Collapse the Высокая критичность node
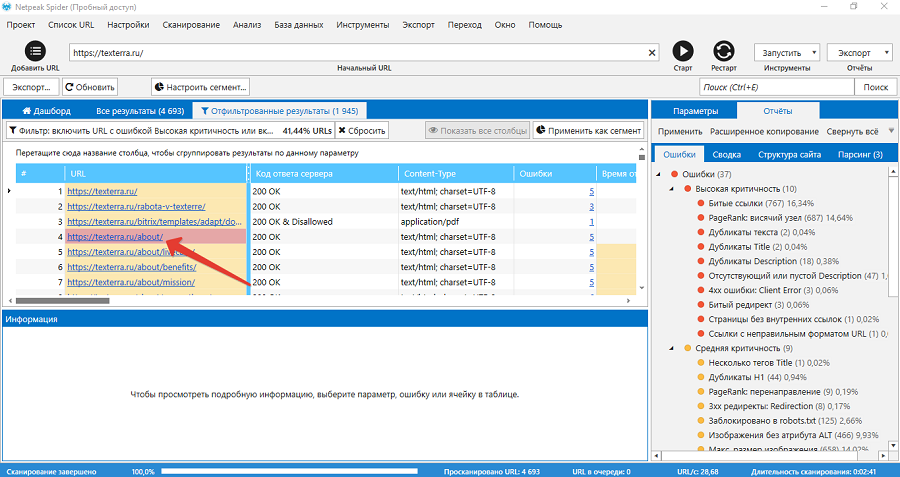This screenshot has height=477, width=900. (x=671, y=189)
